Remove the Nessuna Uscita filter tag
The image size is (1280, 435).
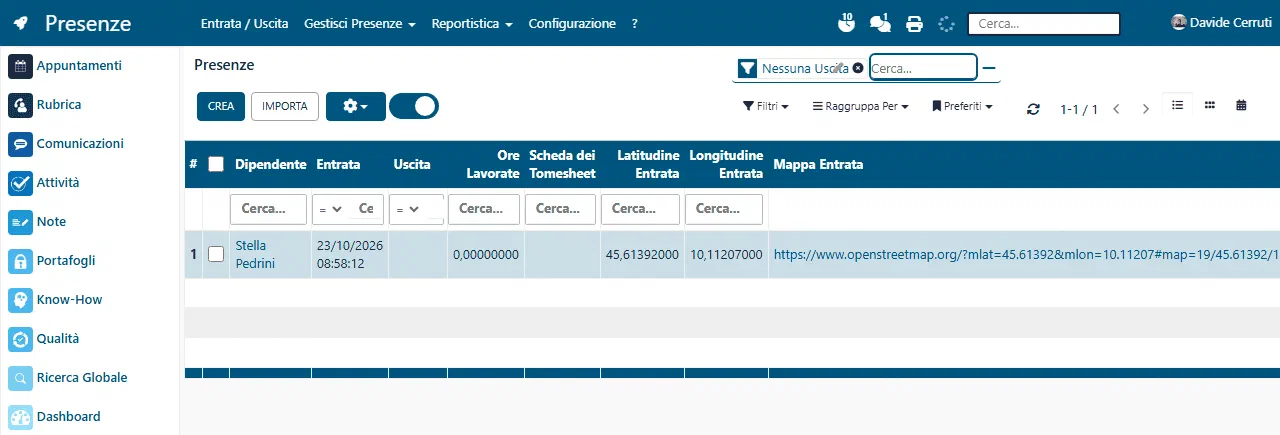coord(858,68)
